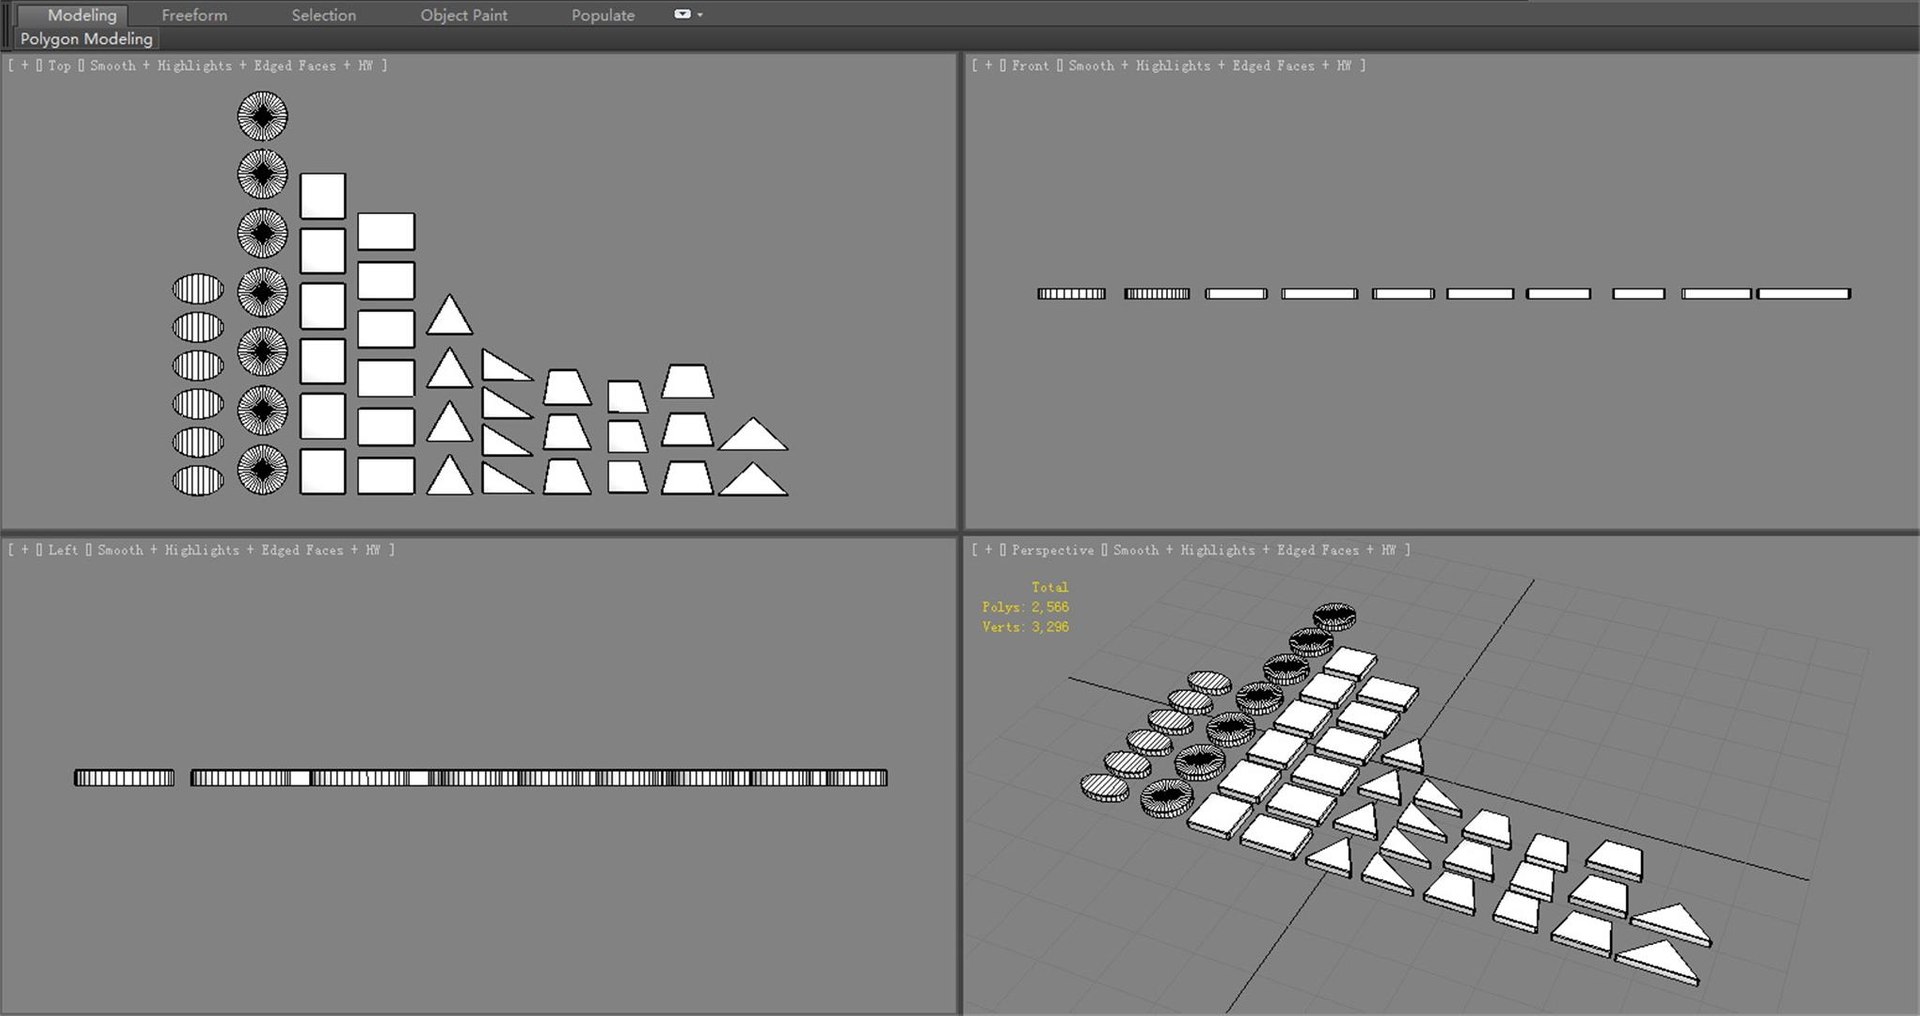Open the Left viewport shading label menu
Image resolution: width=1920 pixels, height=1016 pixels.
click(239, 550)
